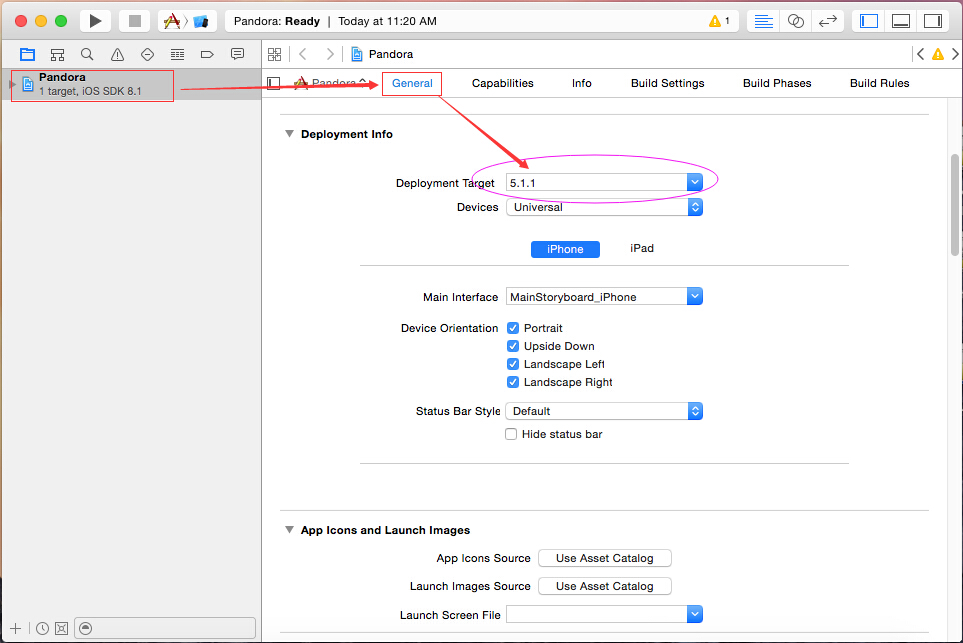
Task: Show the version editor
Action: pyautogui.click(x=828, y=21)
